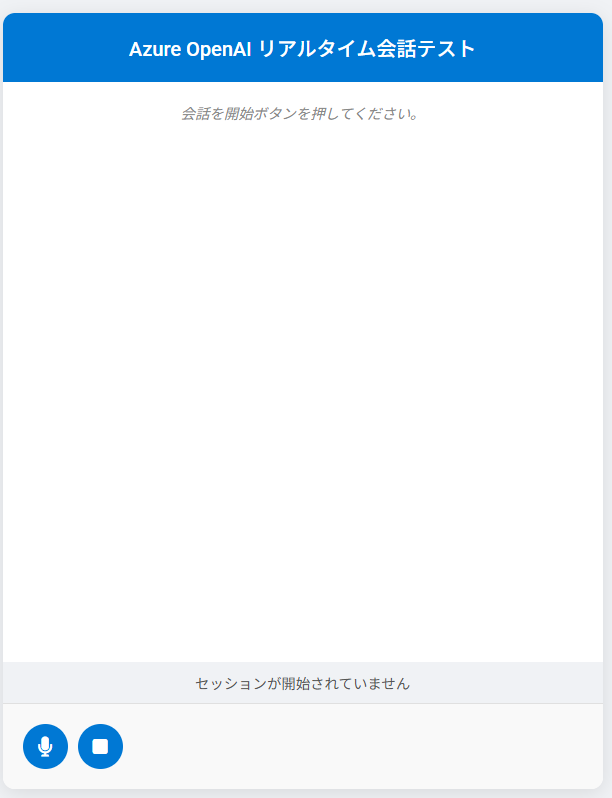Click the white square inside stop button
This screenshot has height=798, width=612.
[100, 747]
